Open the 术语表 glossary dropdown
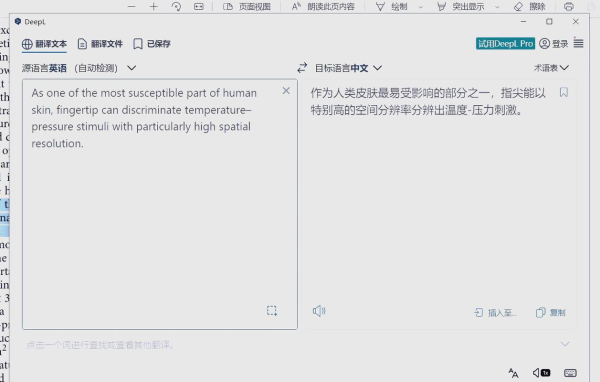This screenshot has width=600, height=382. pyautogui.click(x=551, y=68)
